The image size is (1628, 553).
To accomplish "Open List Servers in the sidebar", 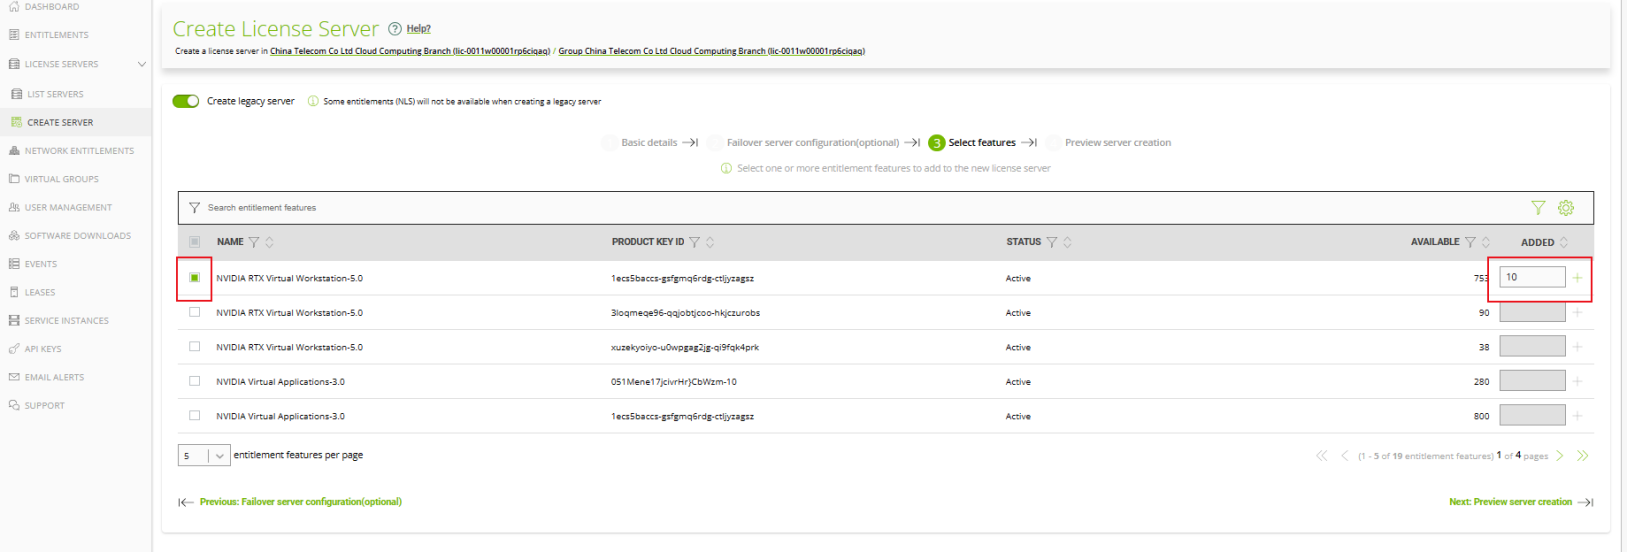I will [55, 94].
